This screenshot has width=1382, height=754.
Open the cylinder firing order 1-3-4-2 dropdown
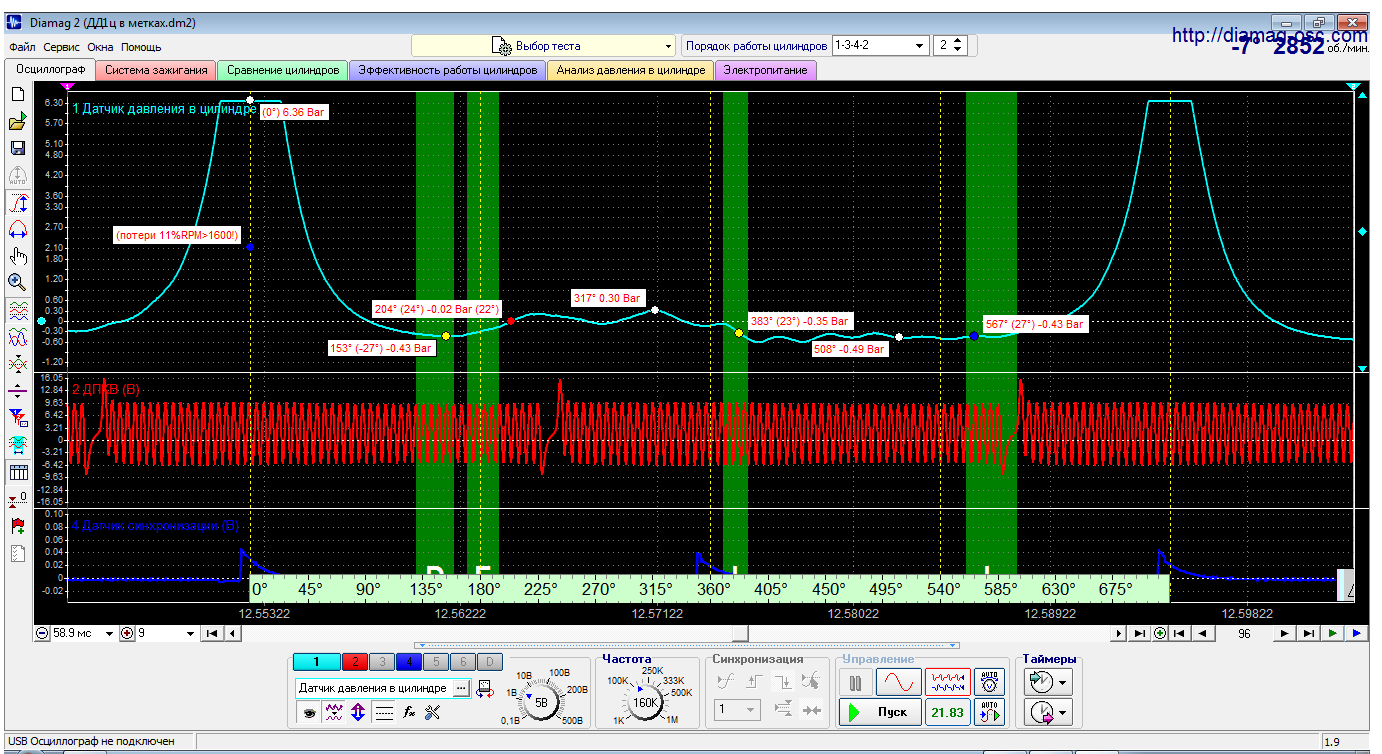pyautogui.click(x=880, y=46)
